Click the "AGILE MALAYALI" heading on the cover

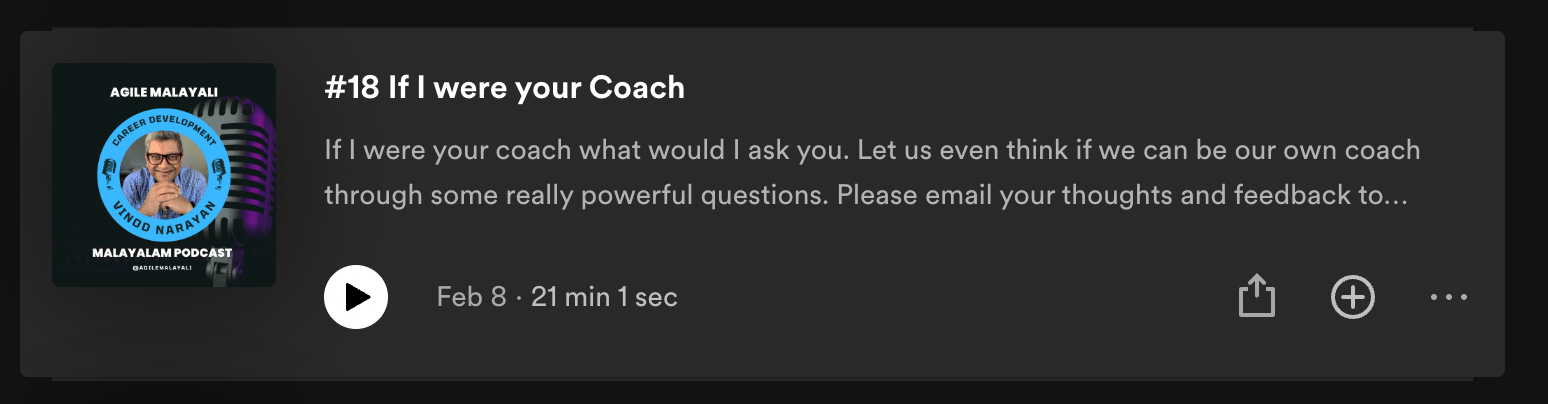point(163,92)
